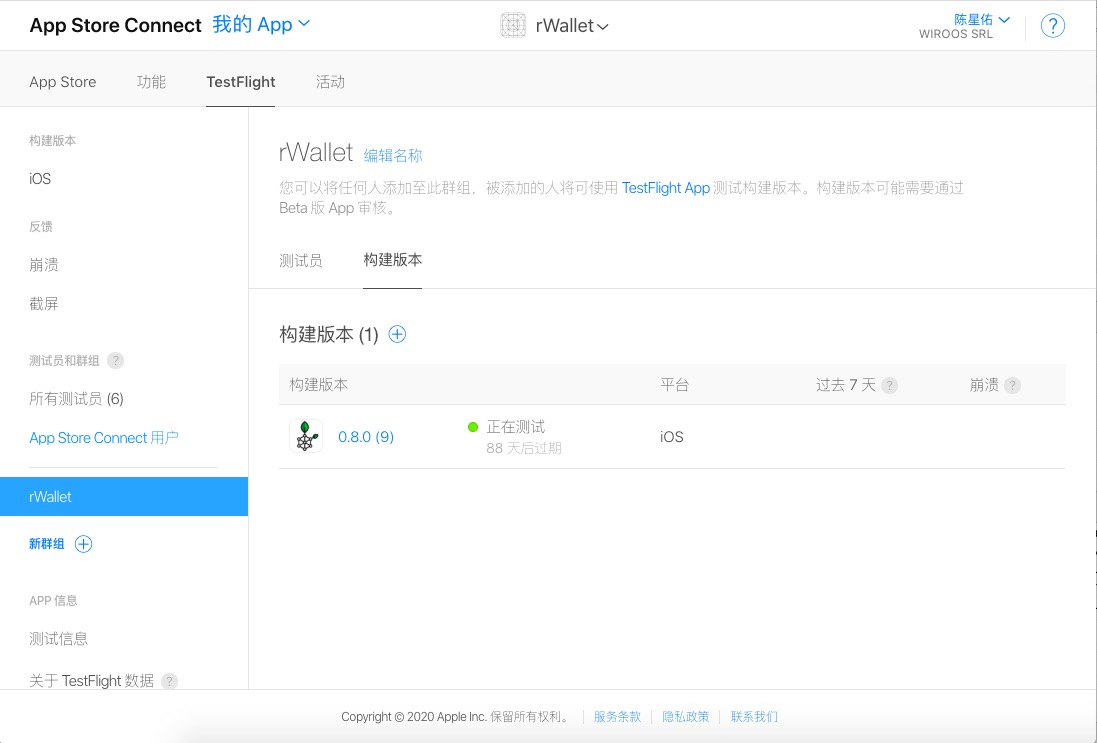
Task: Click the 过去 7 天 column header
Action: [846, 385]
